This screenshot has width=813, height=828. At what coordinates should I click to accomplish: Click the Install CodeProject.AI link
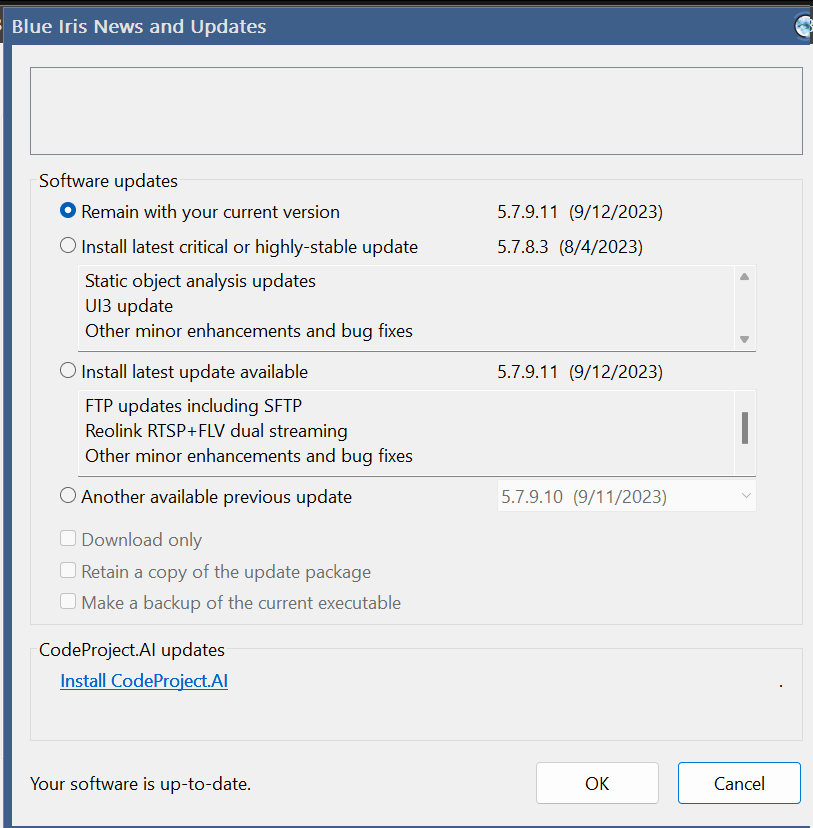144,681
